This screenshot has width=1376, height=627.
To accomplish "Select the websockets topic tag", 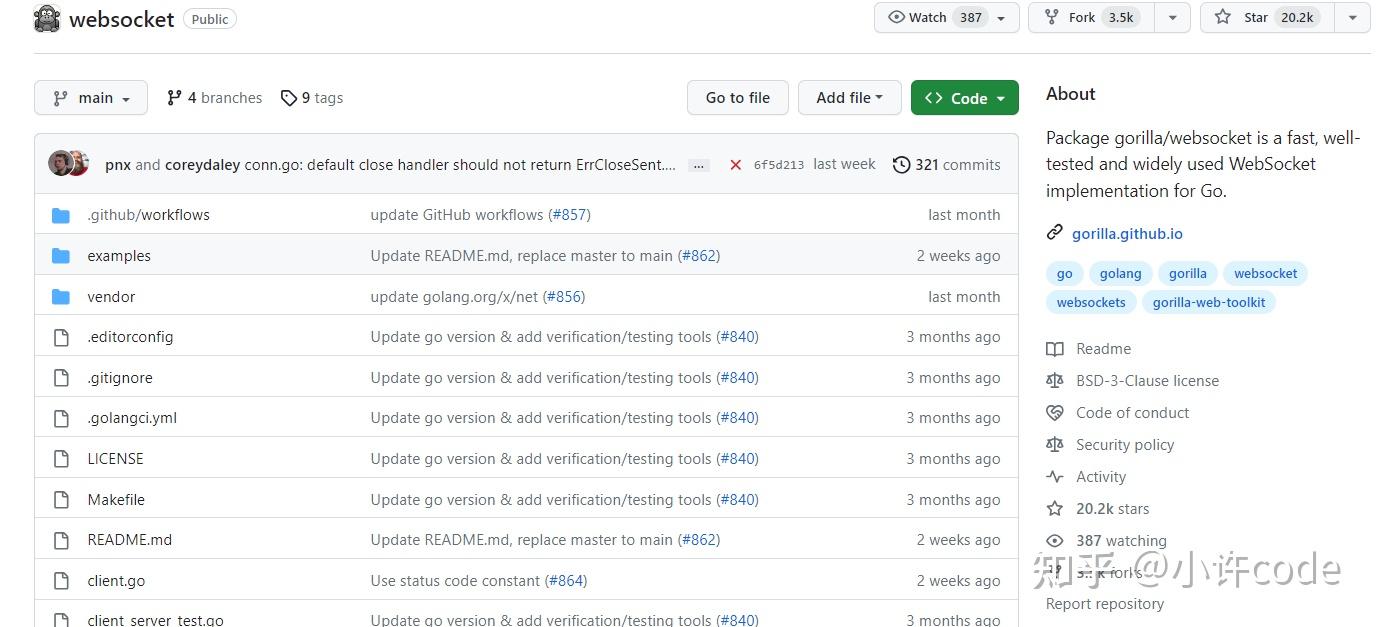I will click(x=1091, y=302).
